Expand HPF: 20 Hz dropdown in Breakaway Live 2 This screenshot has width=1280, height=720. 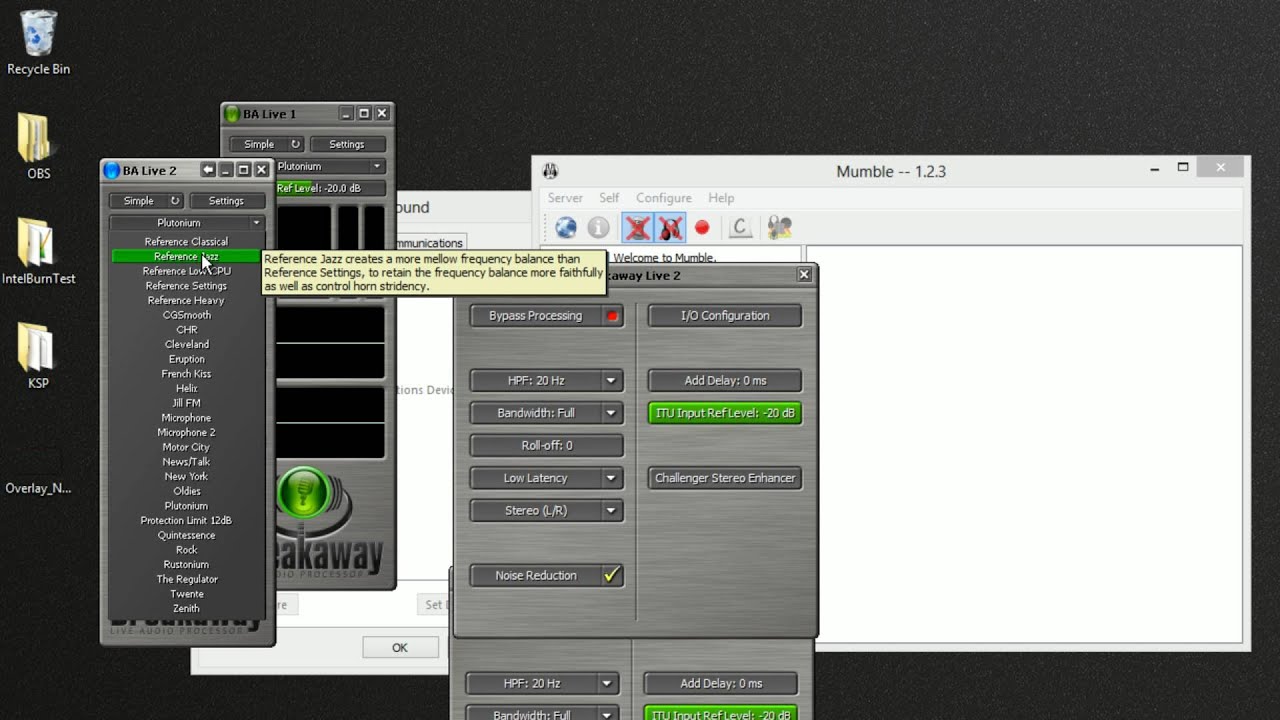[547, 381]
